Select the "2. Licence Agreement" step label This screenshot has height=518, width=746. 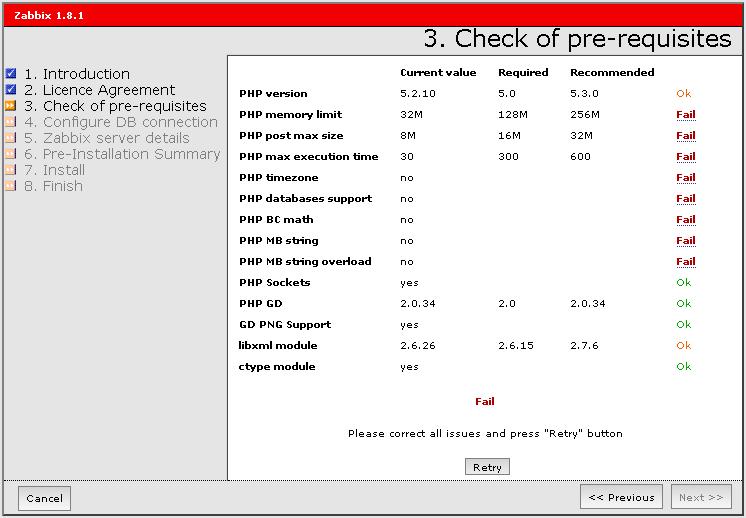(x=99, y=90)
